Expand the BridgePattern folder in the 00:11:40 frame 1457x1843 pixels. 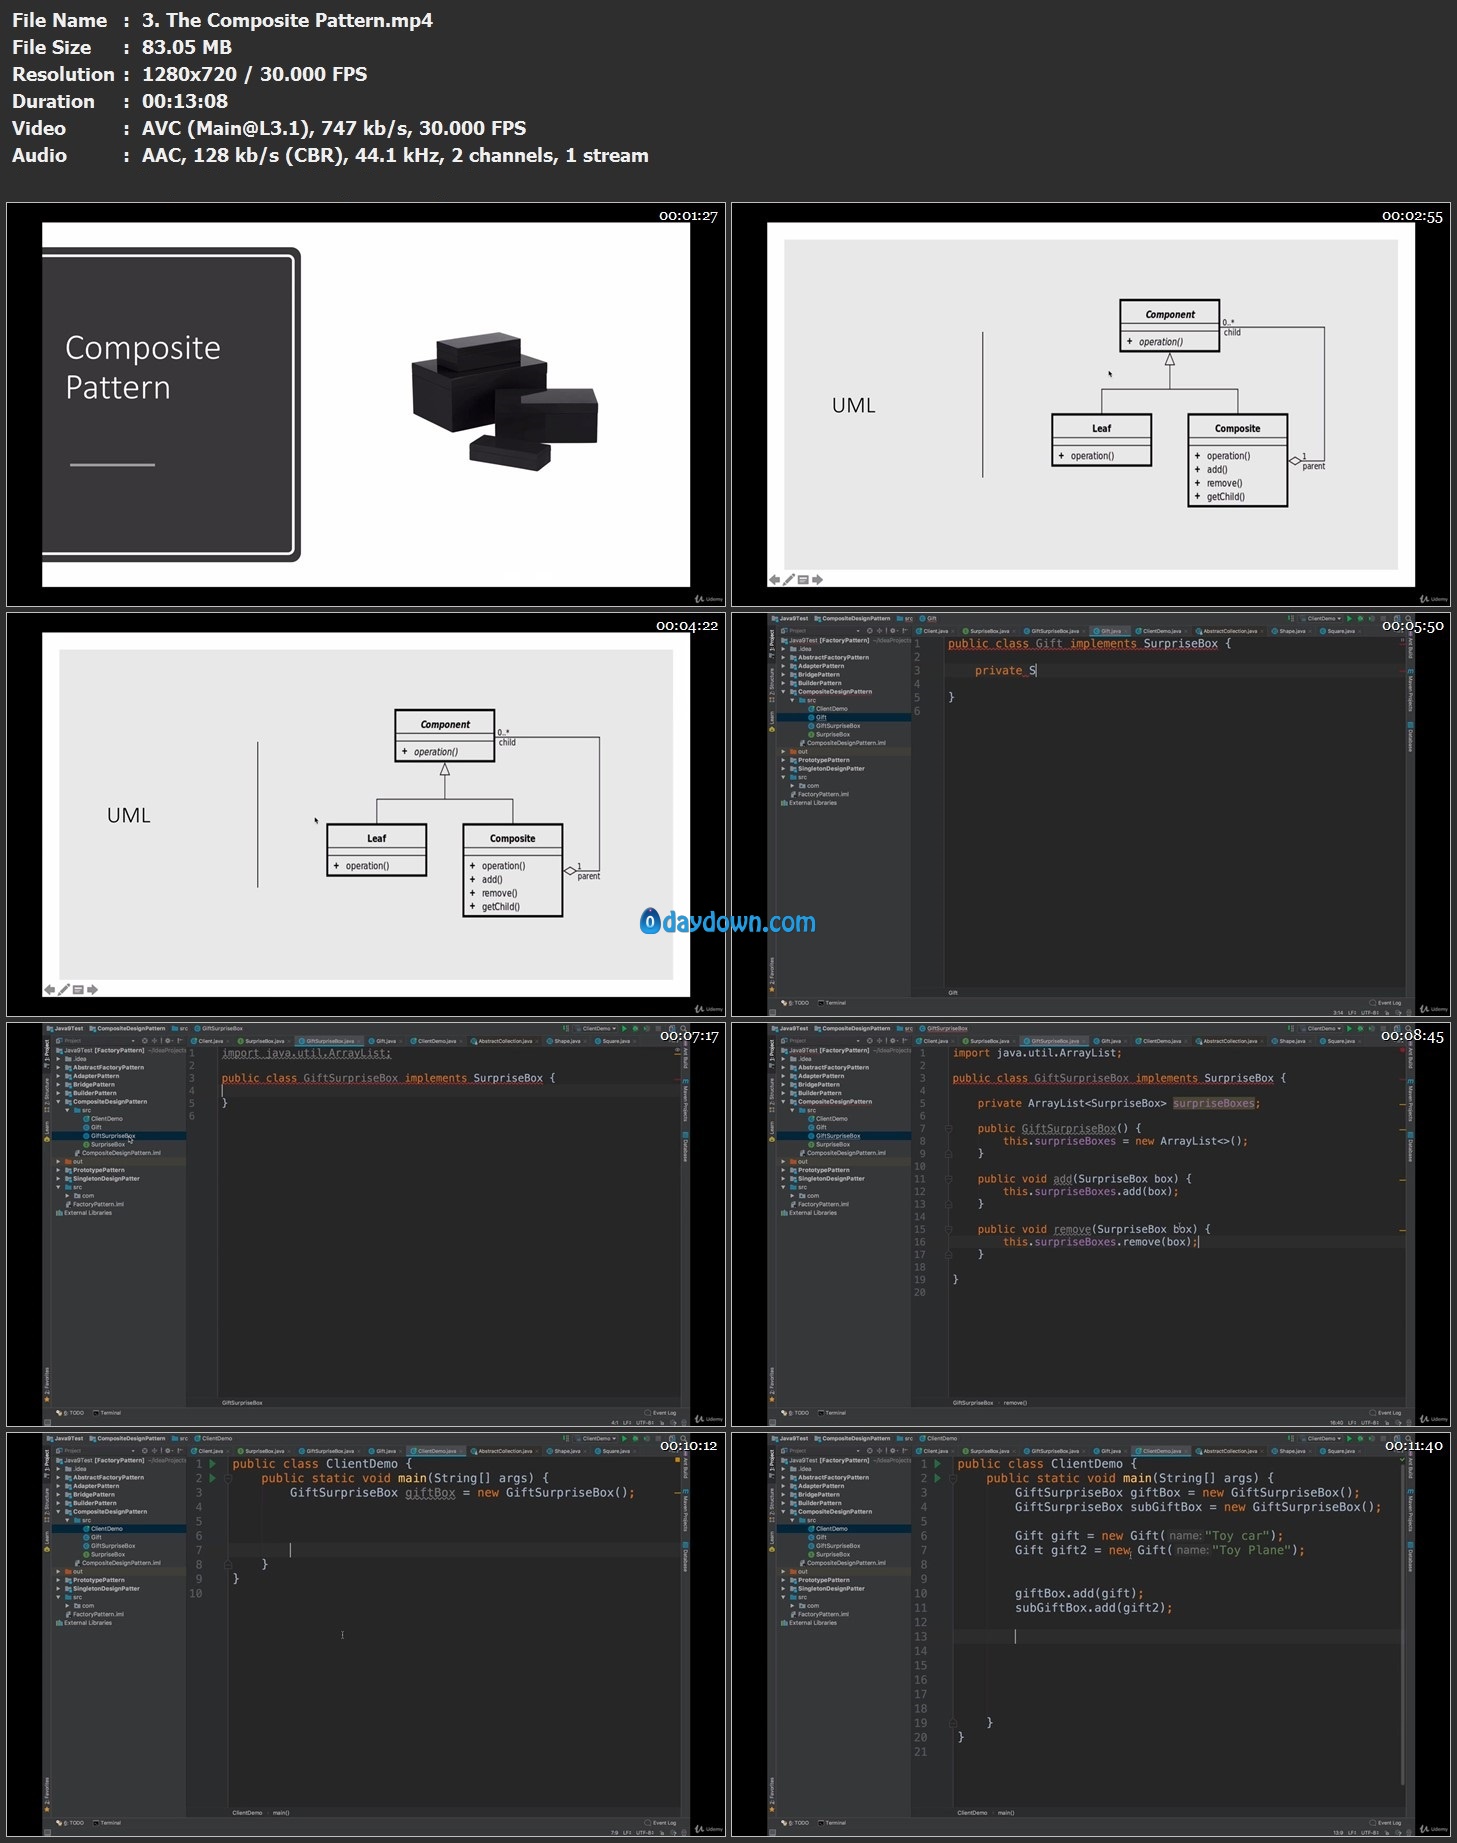(784, 1495)
